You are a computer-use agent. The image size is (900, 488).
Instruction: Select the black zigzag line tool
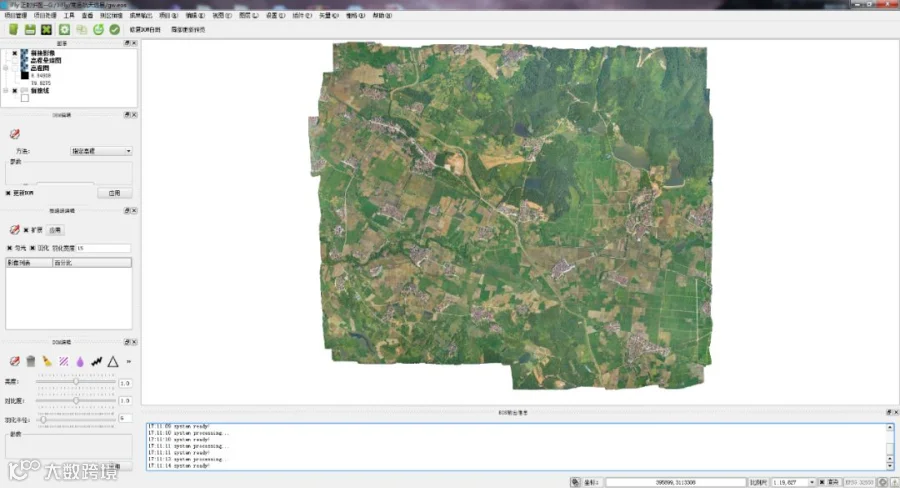pyautogui.click(x=96, y=361)
